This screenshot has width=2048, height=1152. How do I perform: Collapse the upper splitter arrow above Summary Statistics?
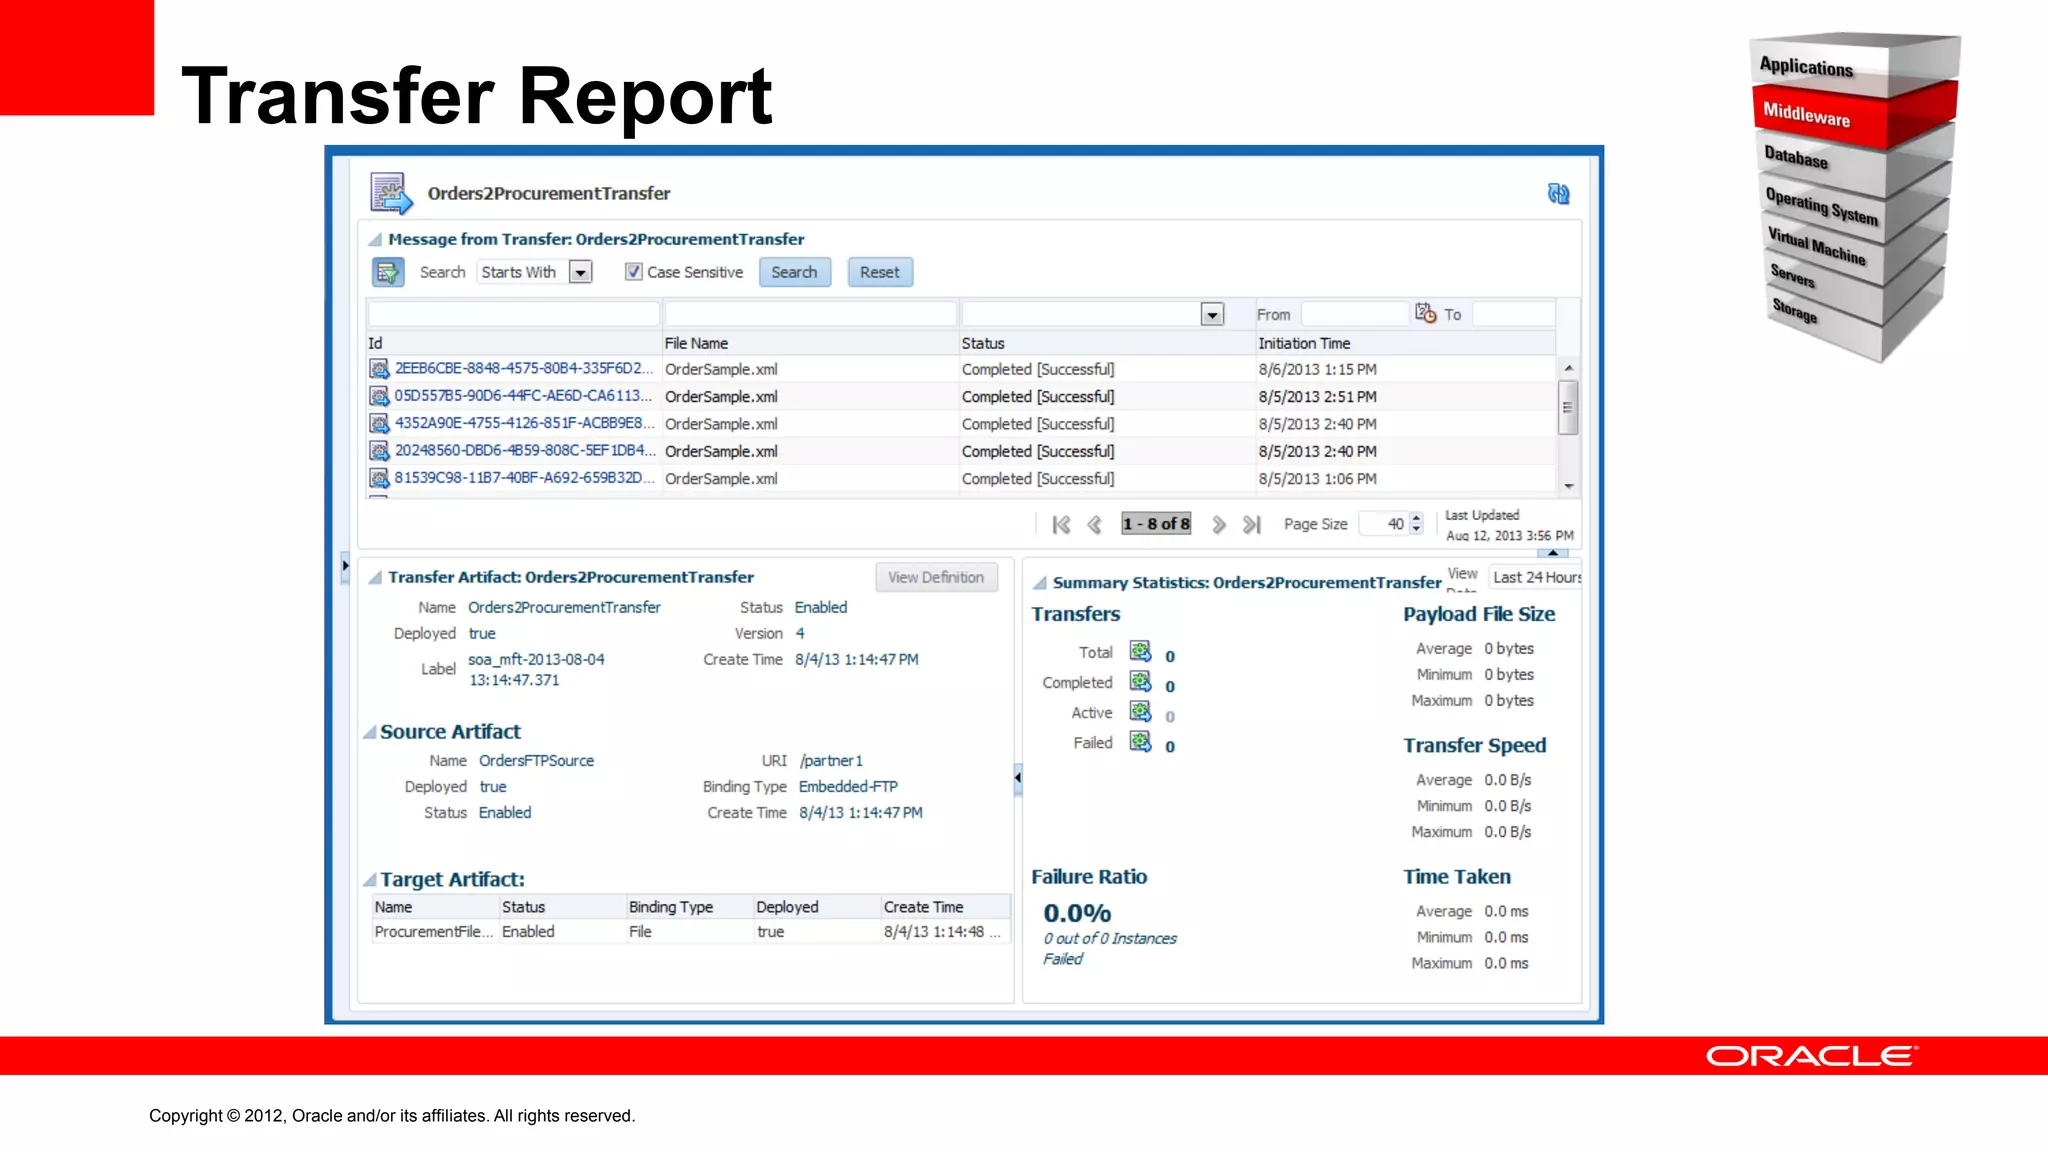(x=1553, y=552)
